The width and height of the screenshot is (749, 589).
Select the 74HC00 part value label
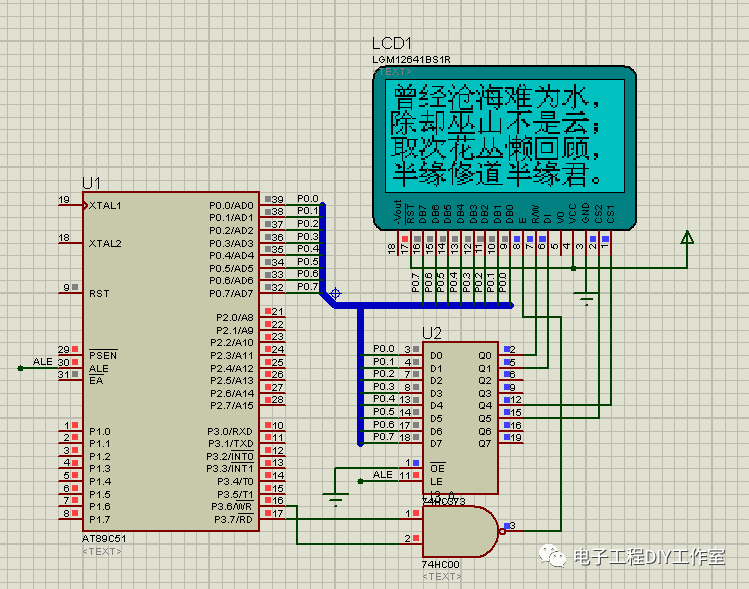click(440, 565)
